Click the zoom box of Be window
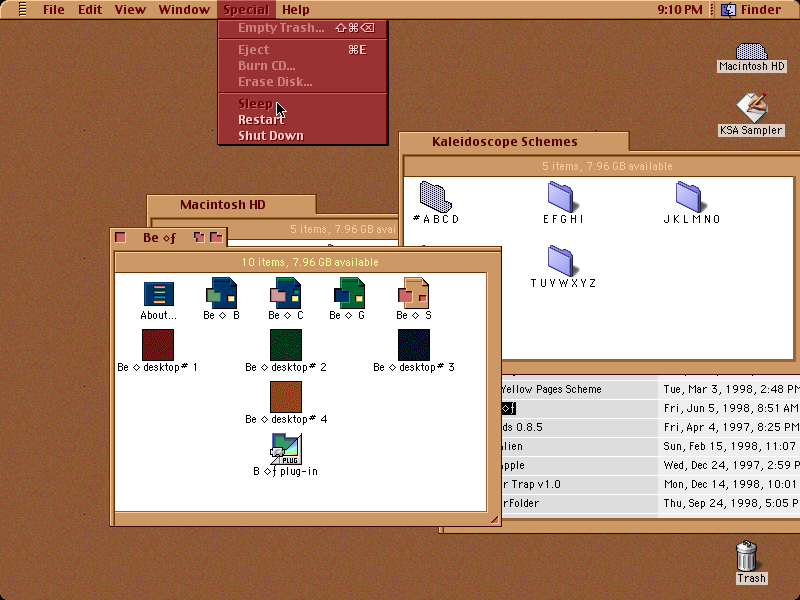 199,237
